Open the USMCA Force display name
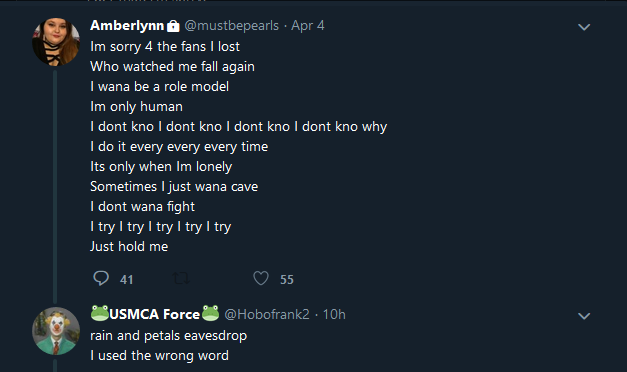 pos(154,314)
